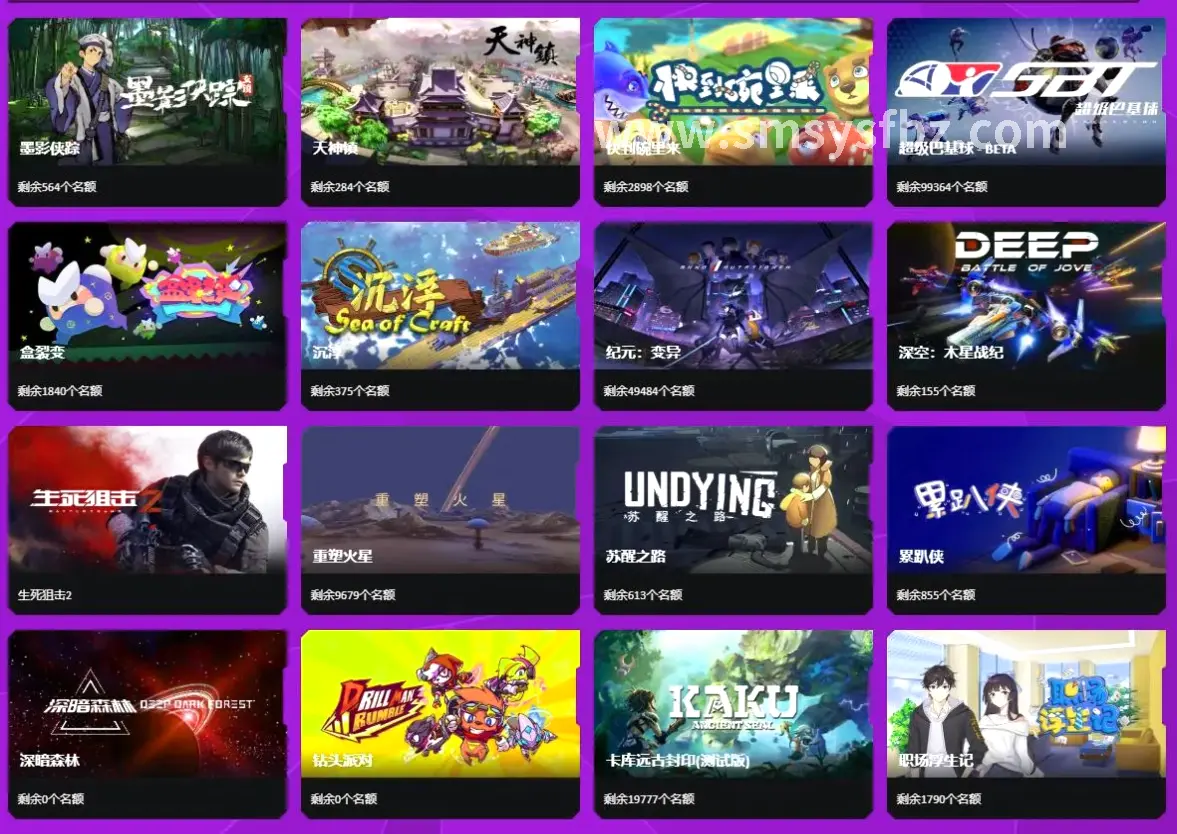1177x834 pixels.
Task: Click the 剩余9679个名额 label under 重塑火星
Action: point(353,595)
